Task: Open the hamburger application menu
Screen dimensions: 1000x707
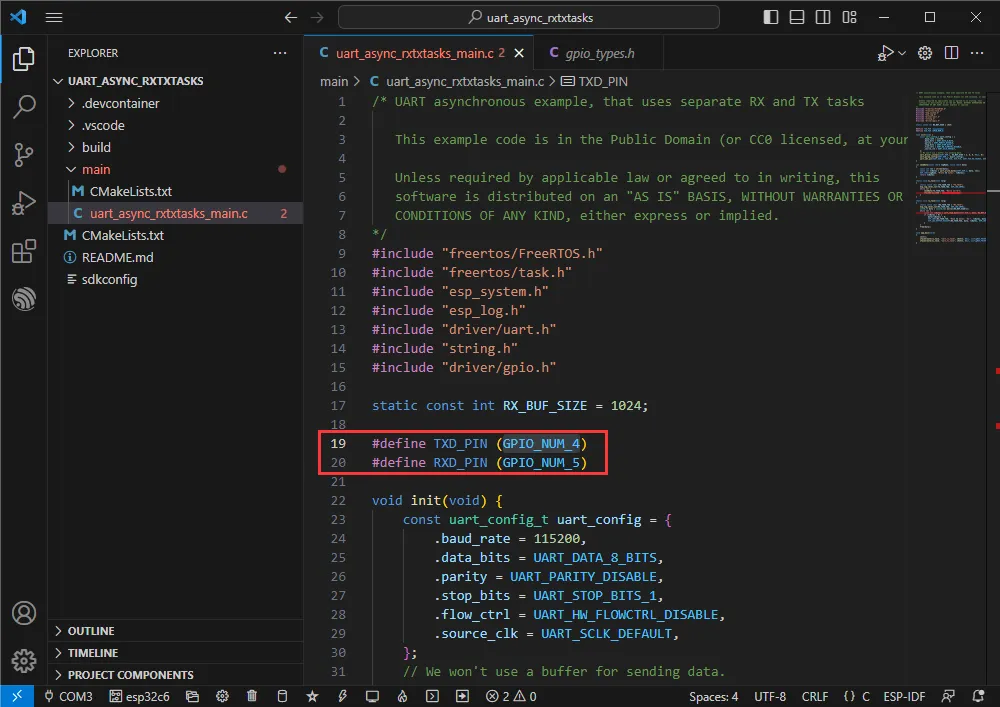Action: tap(54, 18)
